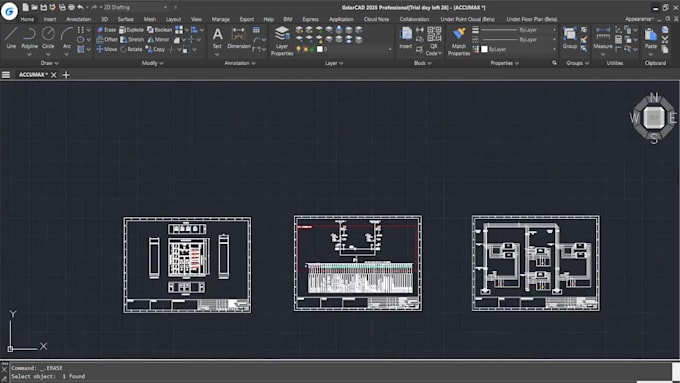The image size is (680, 383).
Task: Click the Undo arrow icon
Action: [80, 7]
